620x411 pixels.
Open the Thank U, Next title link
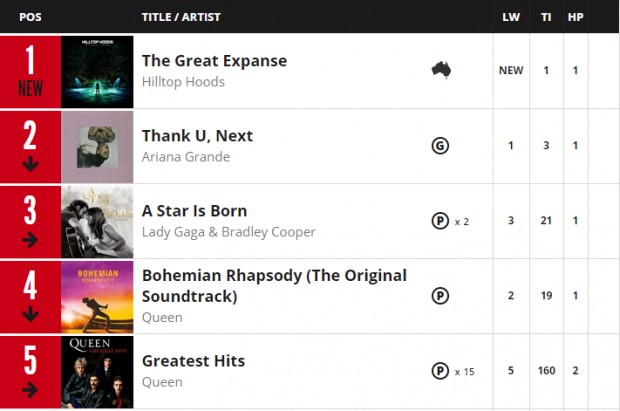click(197, 136)
